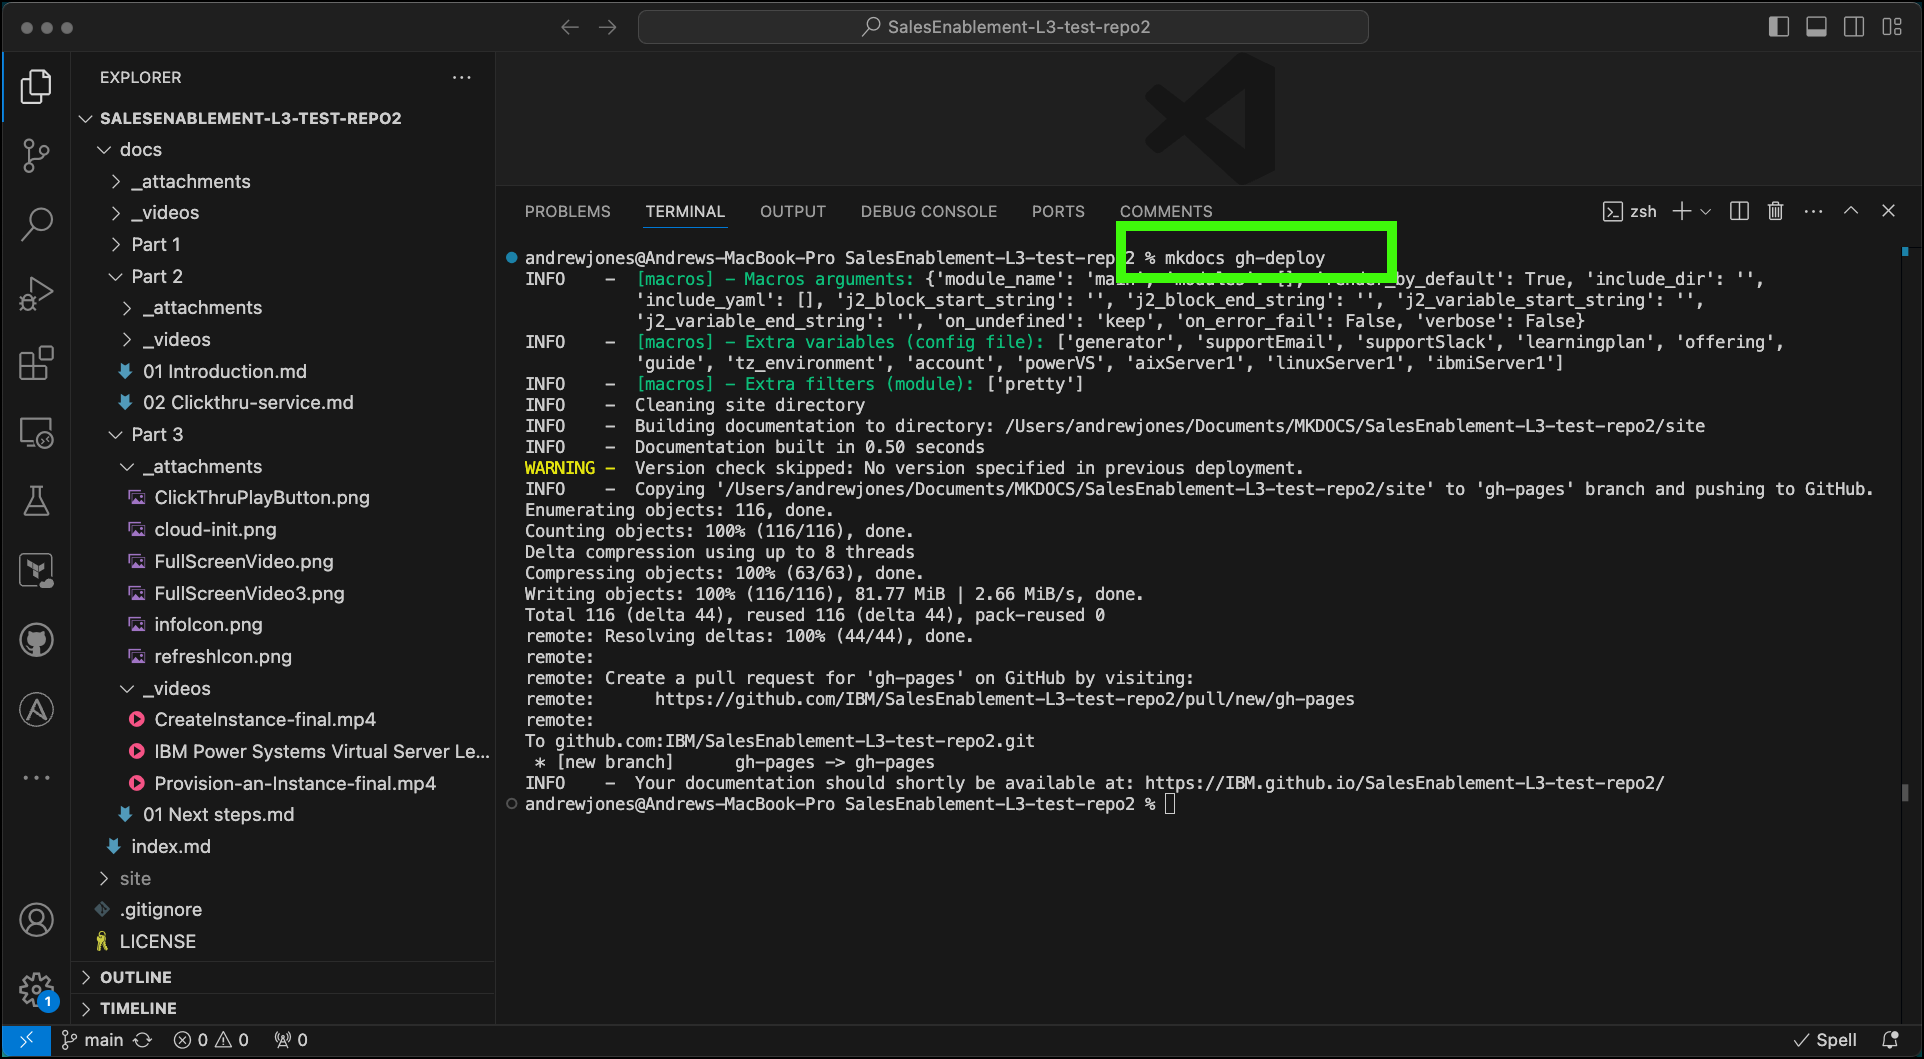
Task: Click the SalesEnablement-L3-test-repo2 search bar
Action: (1002, 27)
